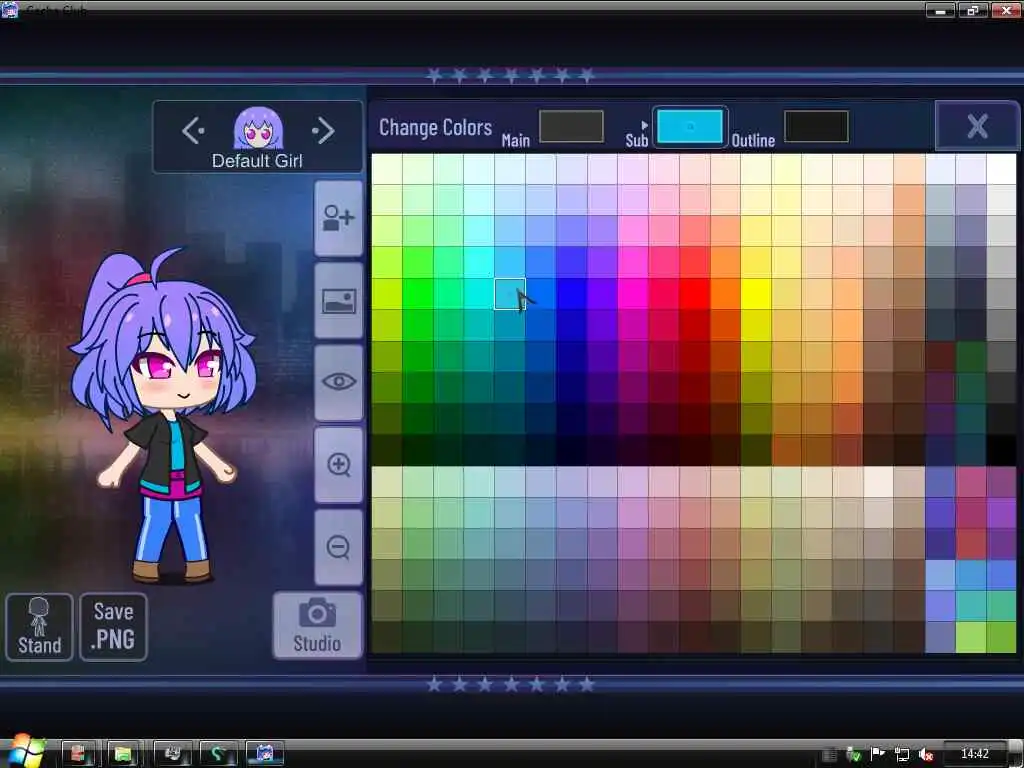
Task: Open the add character icon
Action: [x=338, y=219]
